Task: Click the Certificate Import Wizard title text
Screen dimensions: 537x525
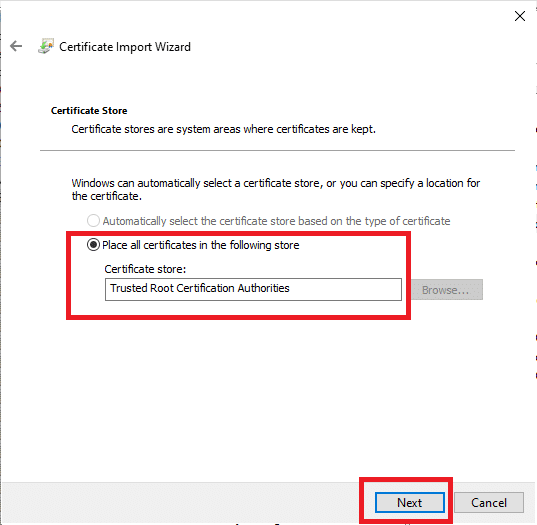Action: (x=125, y=47)
